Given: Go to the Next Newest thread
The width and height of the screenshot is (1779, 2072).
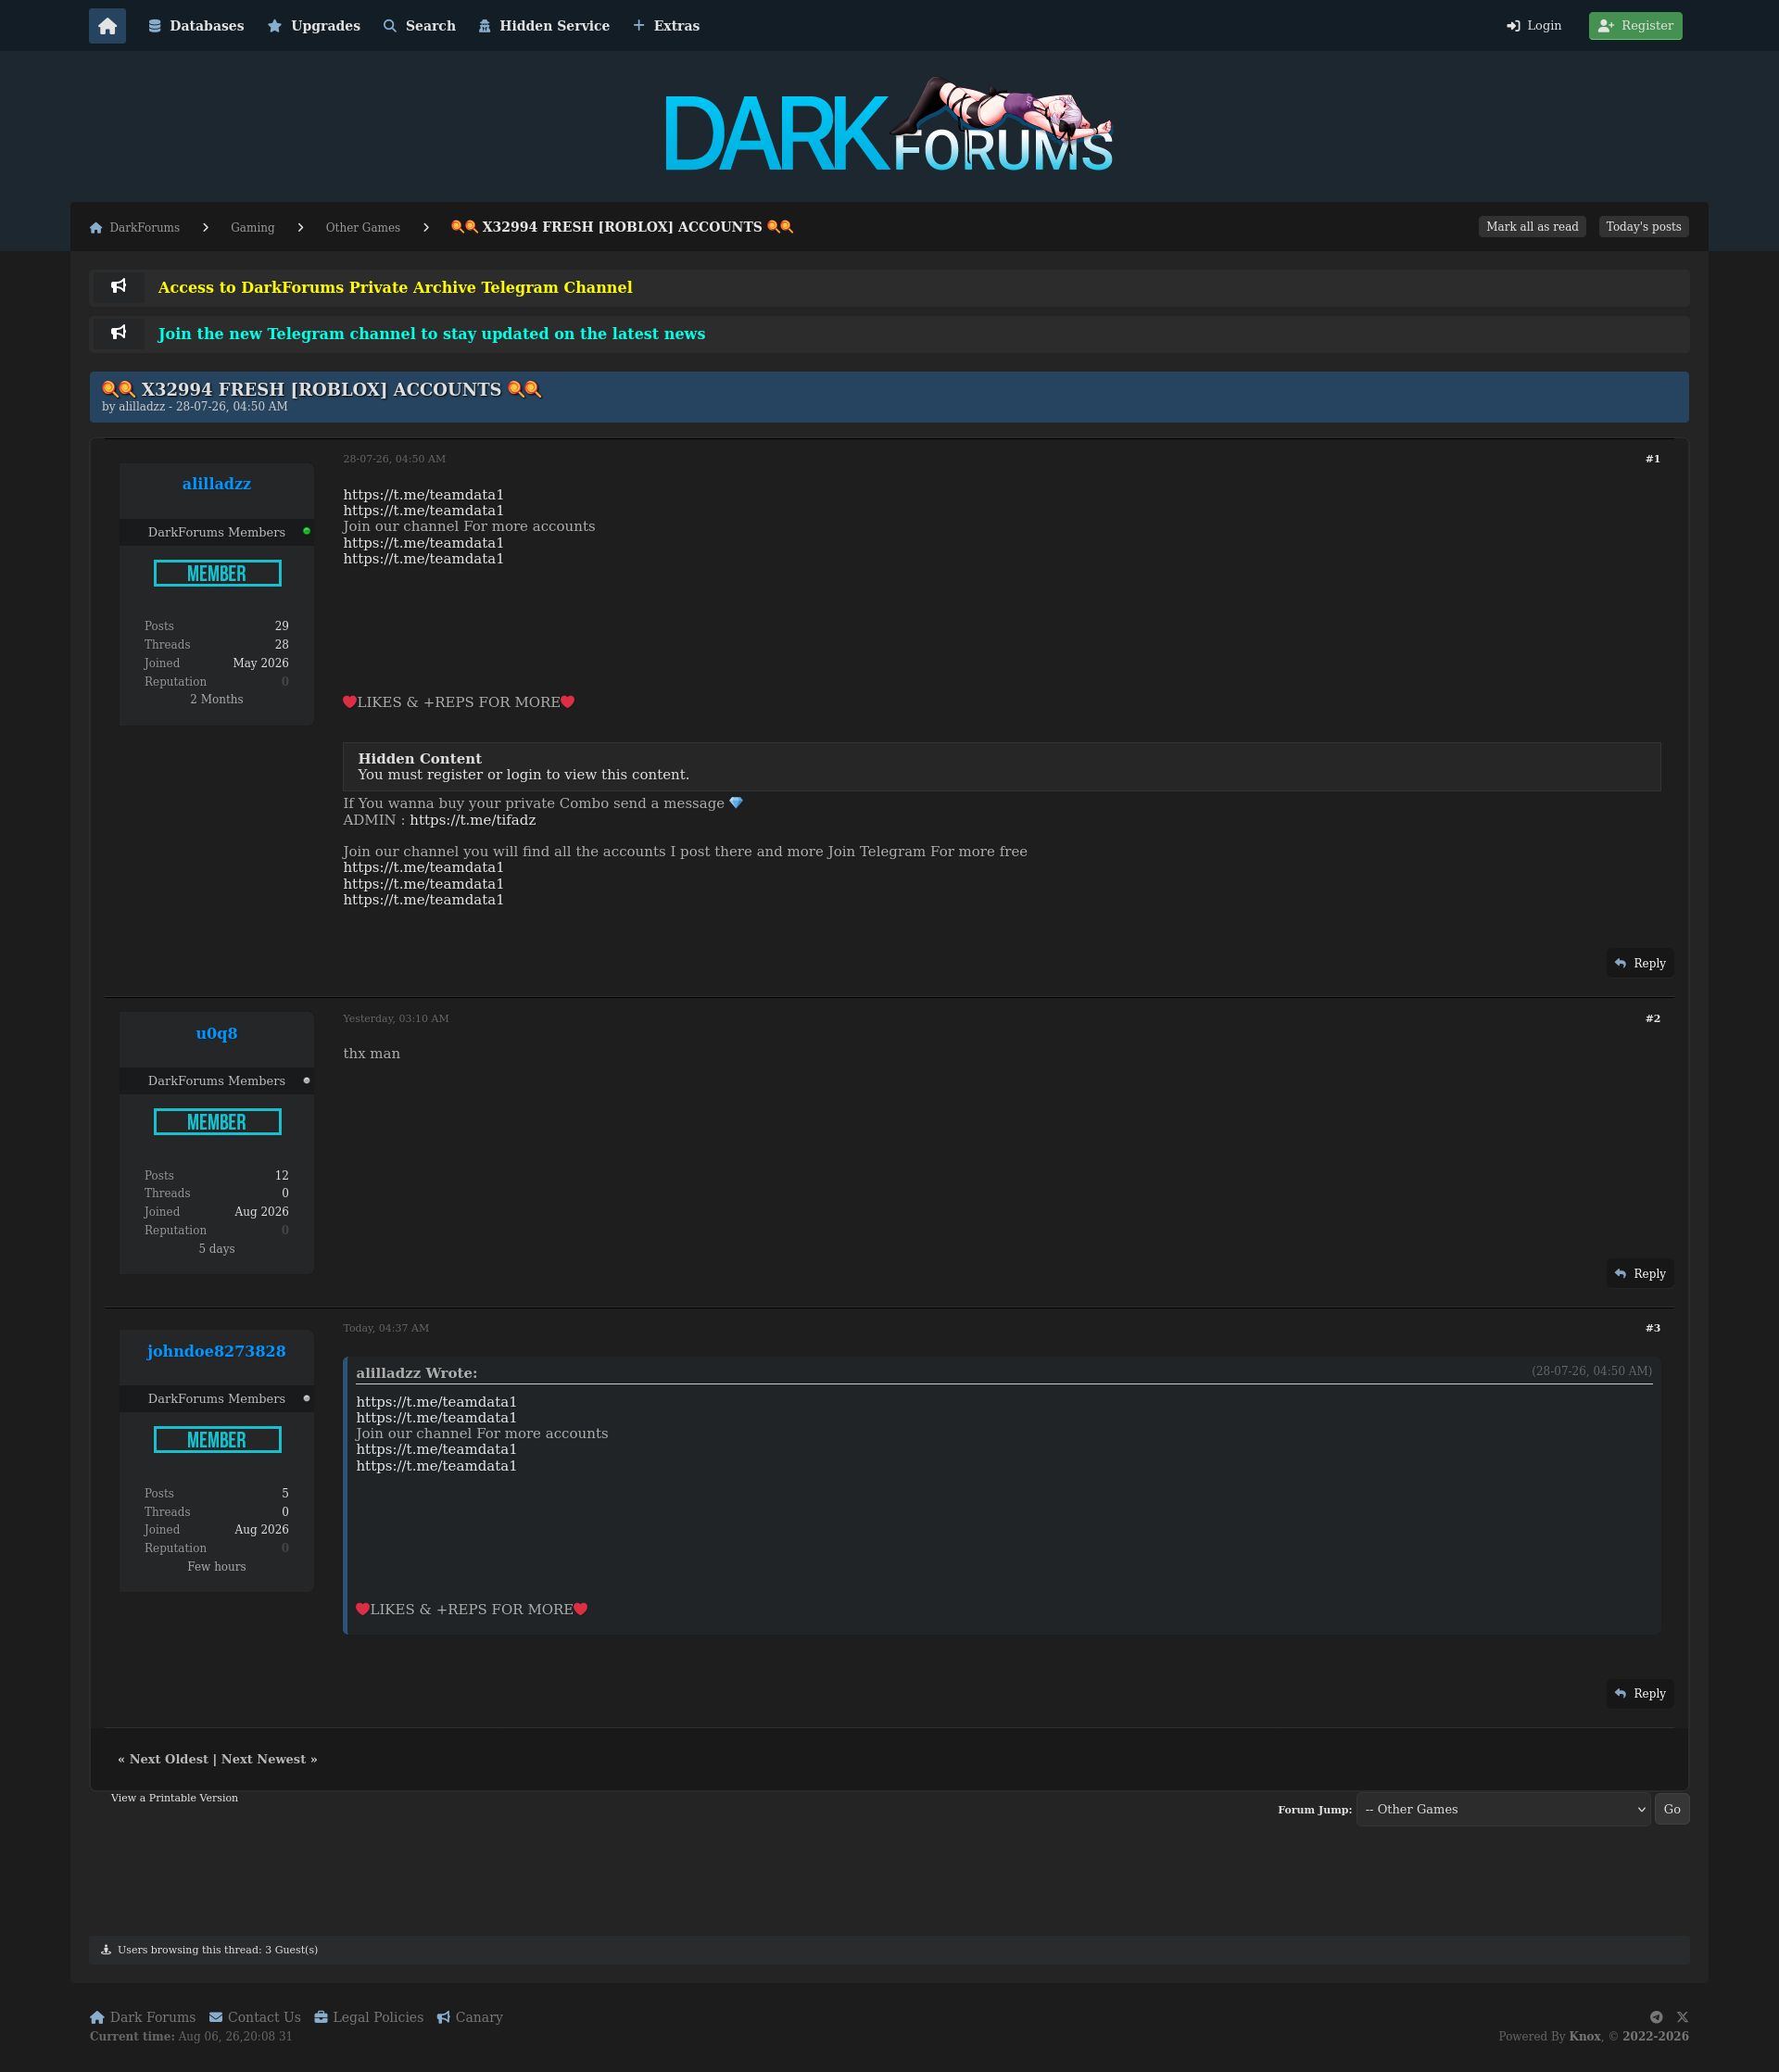Looking at the screenshot, I should coord(263,1759).
